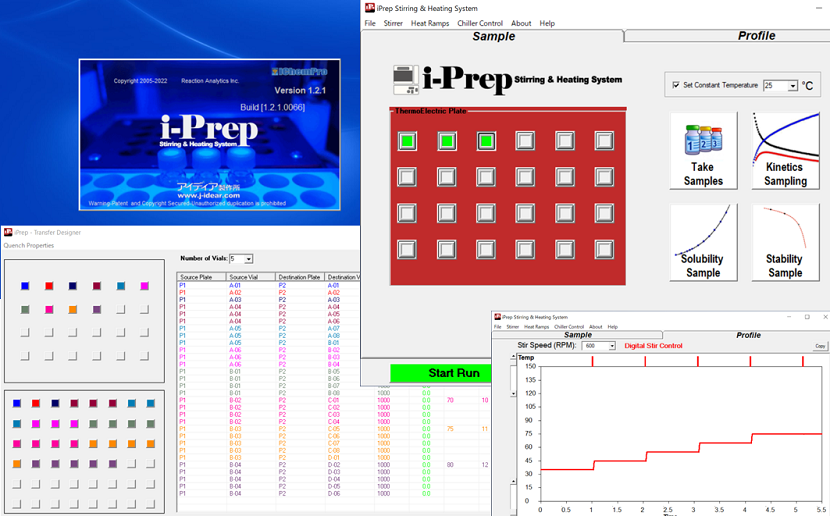Screen dimensions: 830x516
Task: Click the Source Vial column header
Action: 245,277
